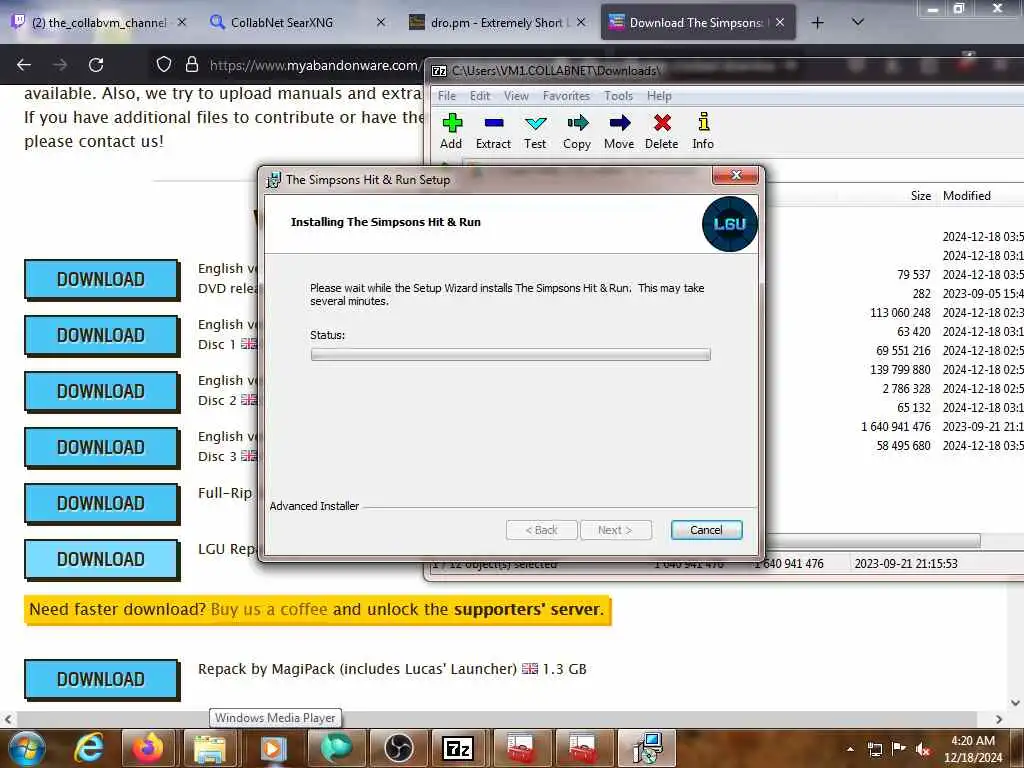Click DOWNLOAD for English Disc 1

pyautogui.click(x=101, y=336)
